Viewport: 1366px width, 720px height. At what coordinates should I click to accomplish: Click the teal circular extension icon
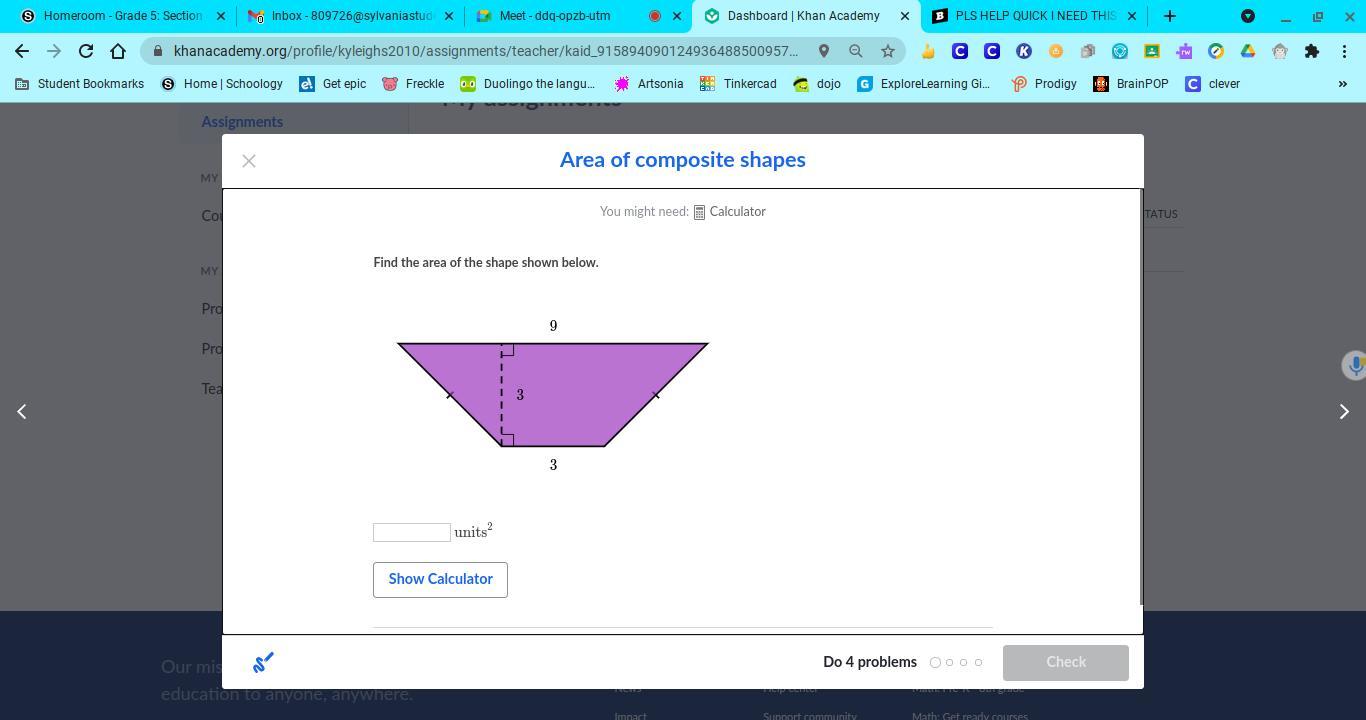click(x=1120, y=51)
